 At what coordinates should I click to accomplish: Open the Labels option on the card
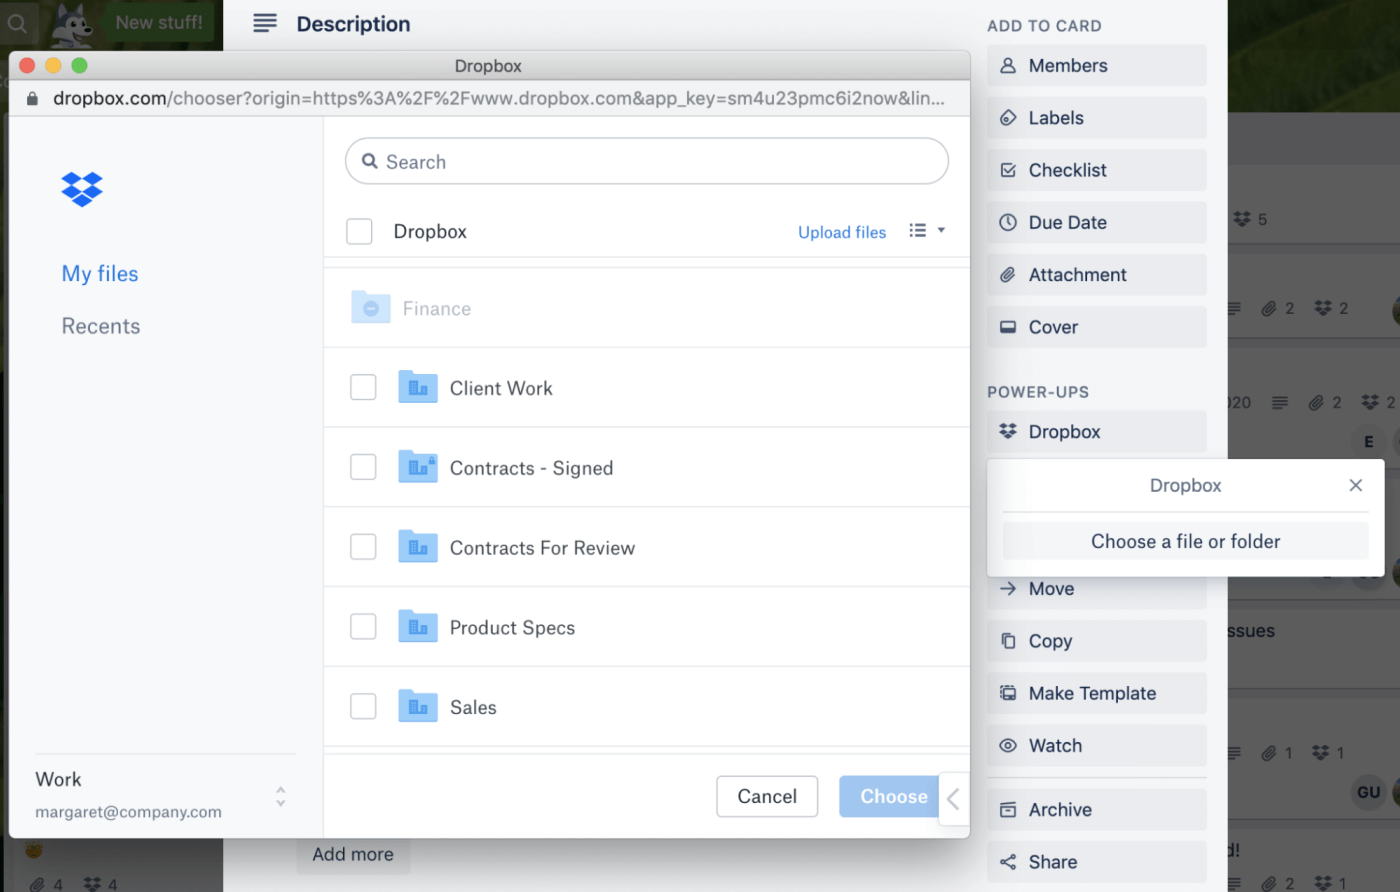1010,117
